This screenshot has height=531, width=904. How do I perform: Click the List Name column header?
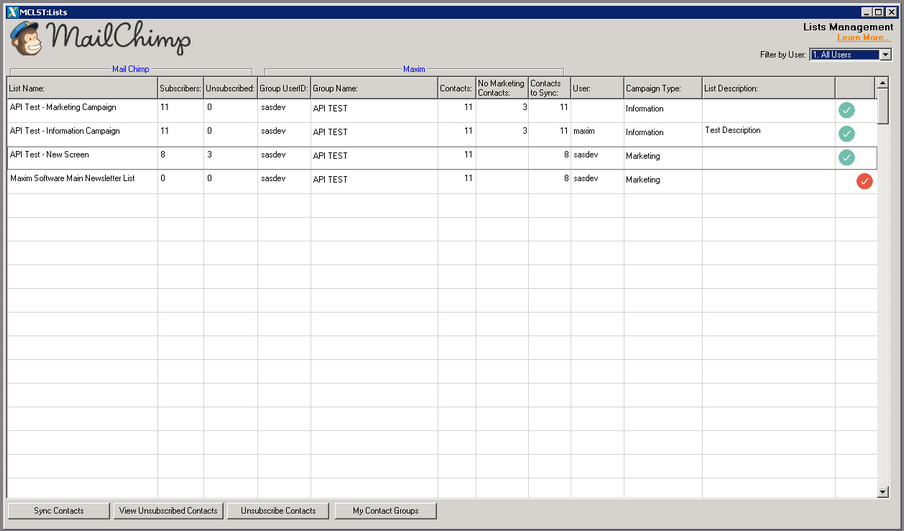(x=82, y=88)
